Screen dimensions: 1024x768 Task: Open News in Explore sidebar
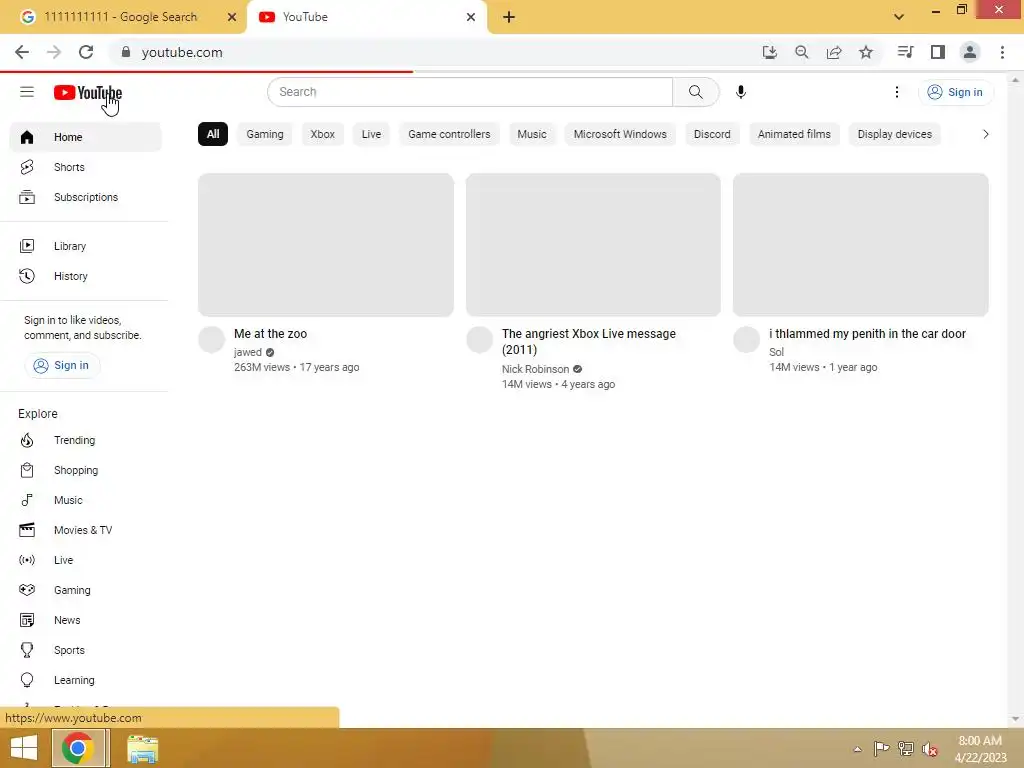[86, 620]
